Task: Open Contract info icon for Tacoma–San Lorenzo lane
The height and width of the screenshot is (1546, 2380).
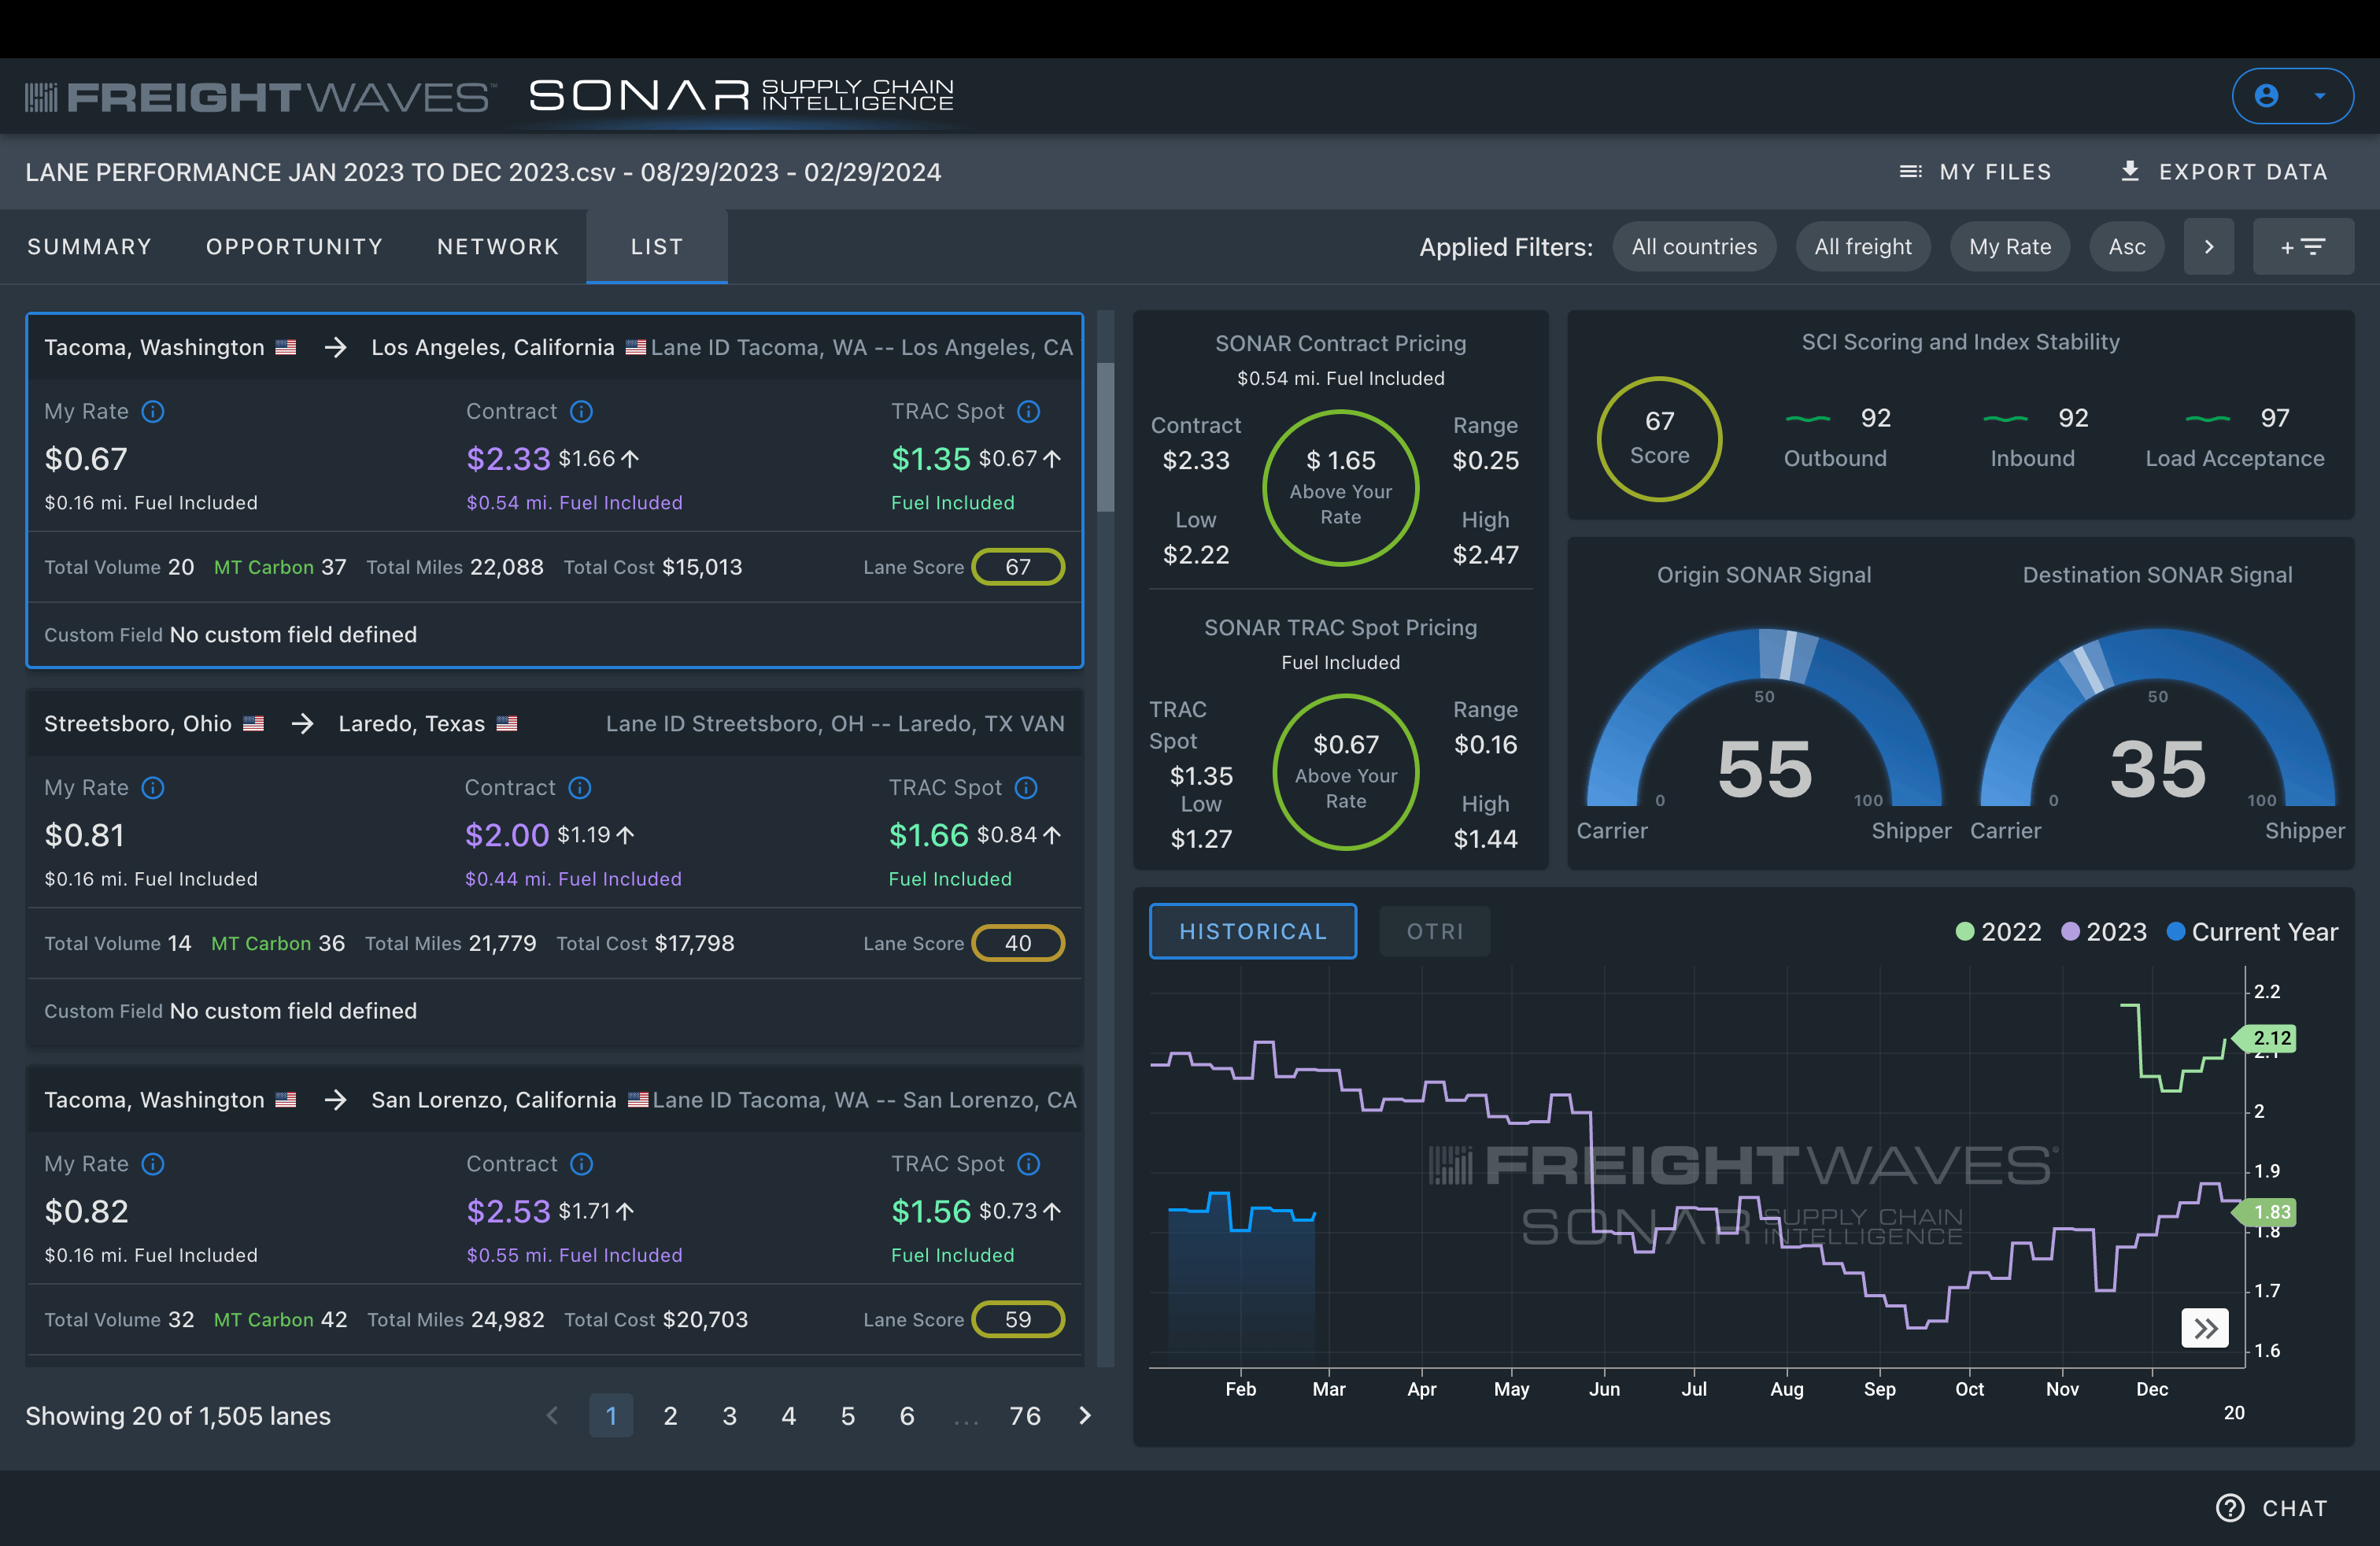Action: pos(581,1164)
